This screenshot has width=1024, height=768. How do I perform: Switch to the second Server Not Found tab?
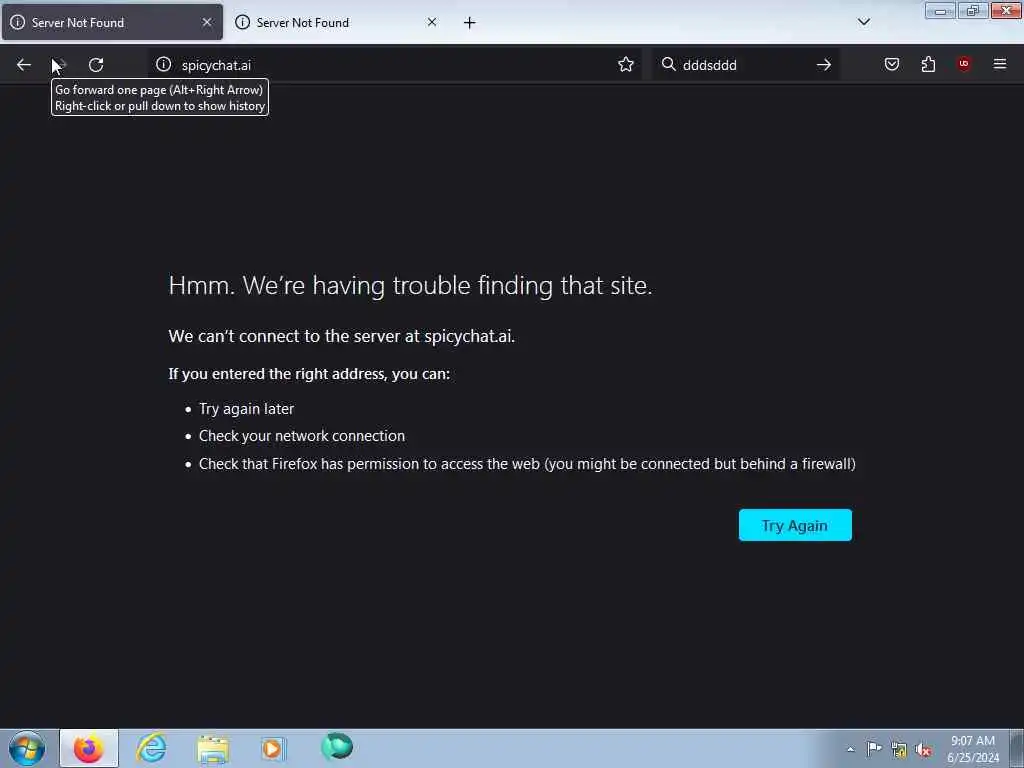[x=337, y=23]
